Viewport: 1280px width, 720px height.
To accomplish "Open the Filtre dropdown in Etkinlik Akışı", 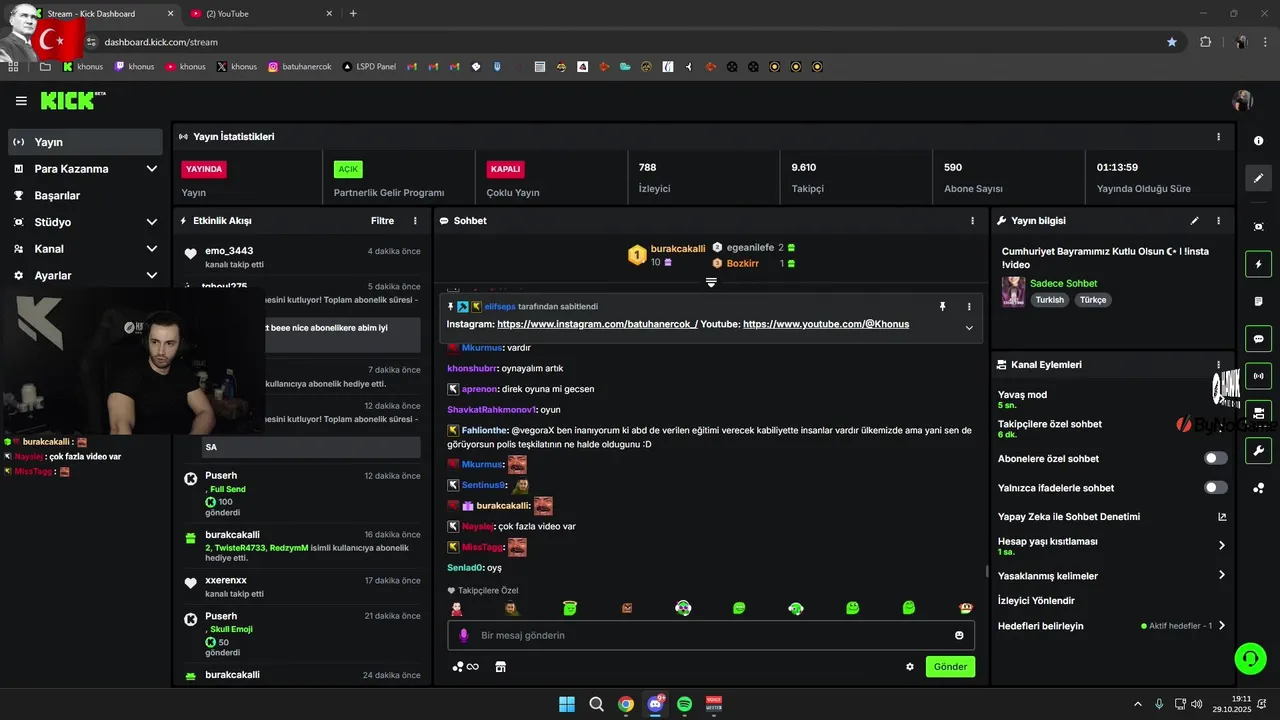I will coord(382,221).
